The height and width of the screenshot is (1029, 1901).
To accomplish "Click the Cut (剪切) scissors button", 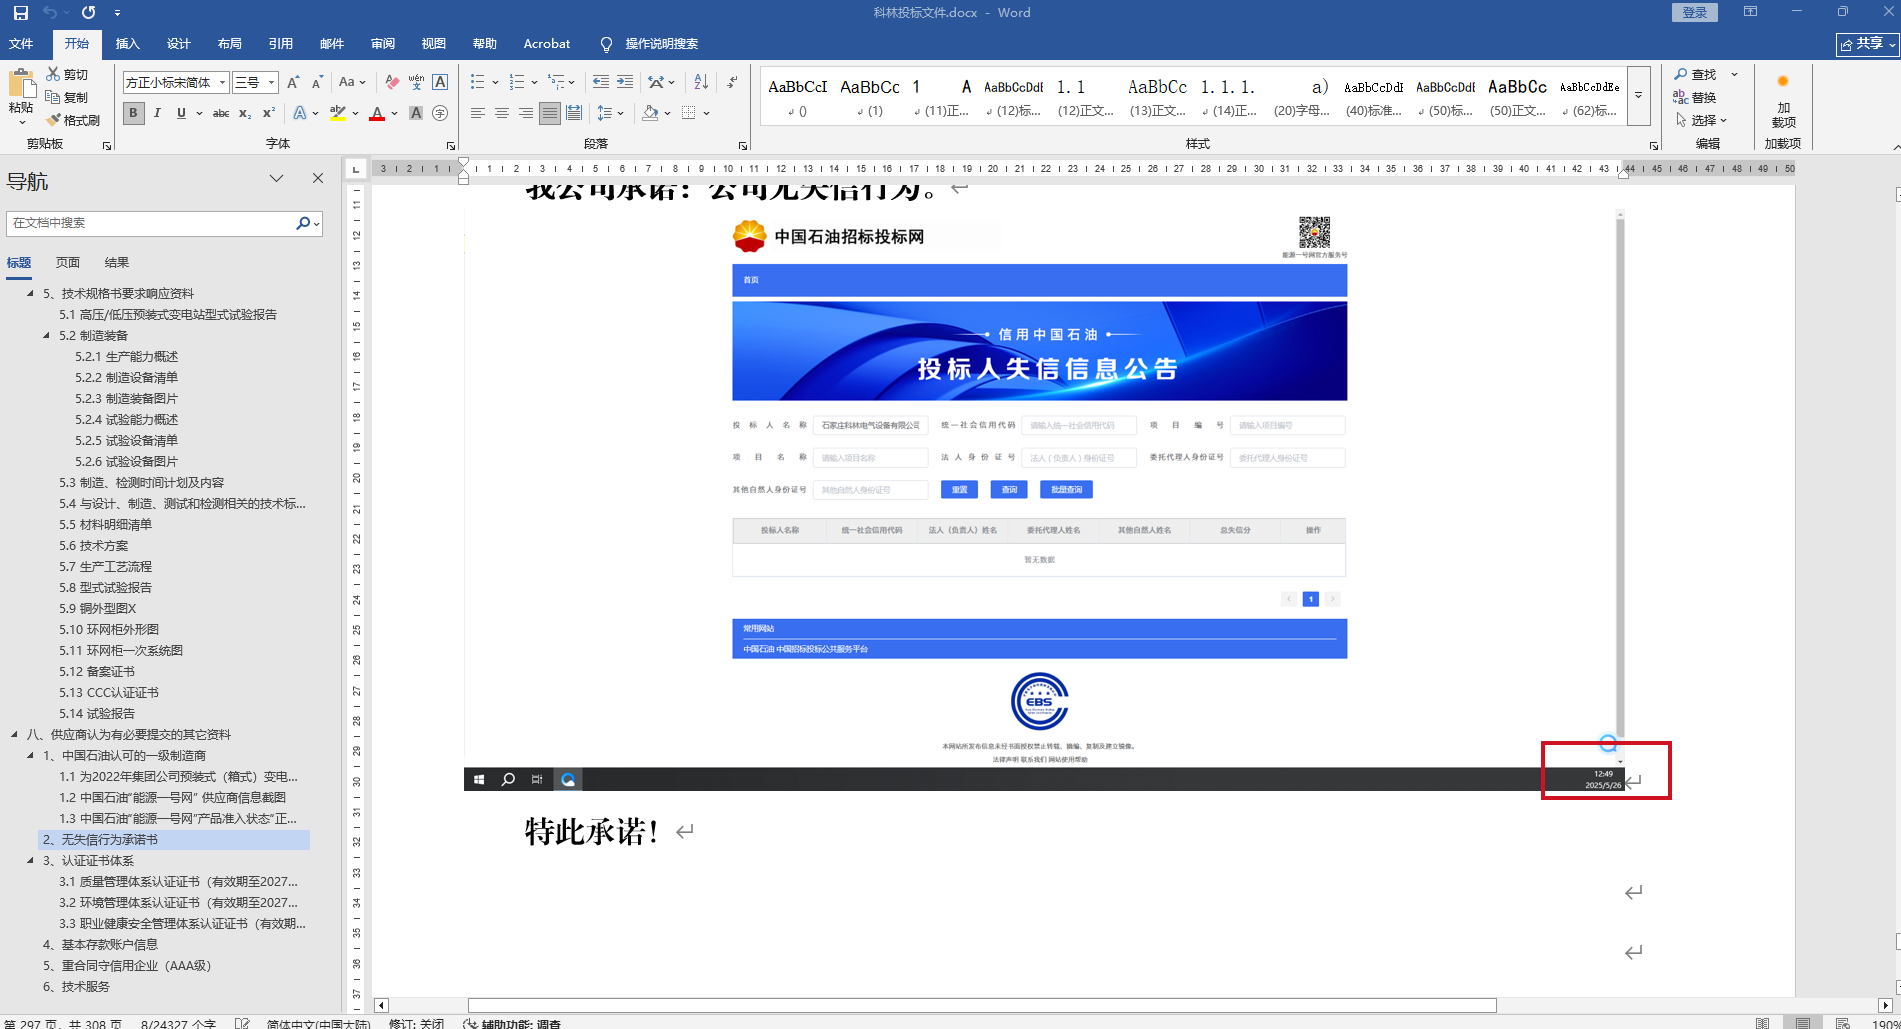I will [68, 75].
